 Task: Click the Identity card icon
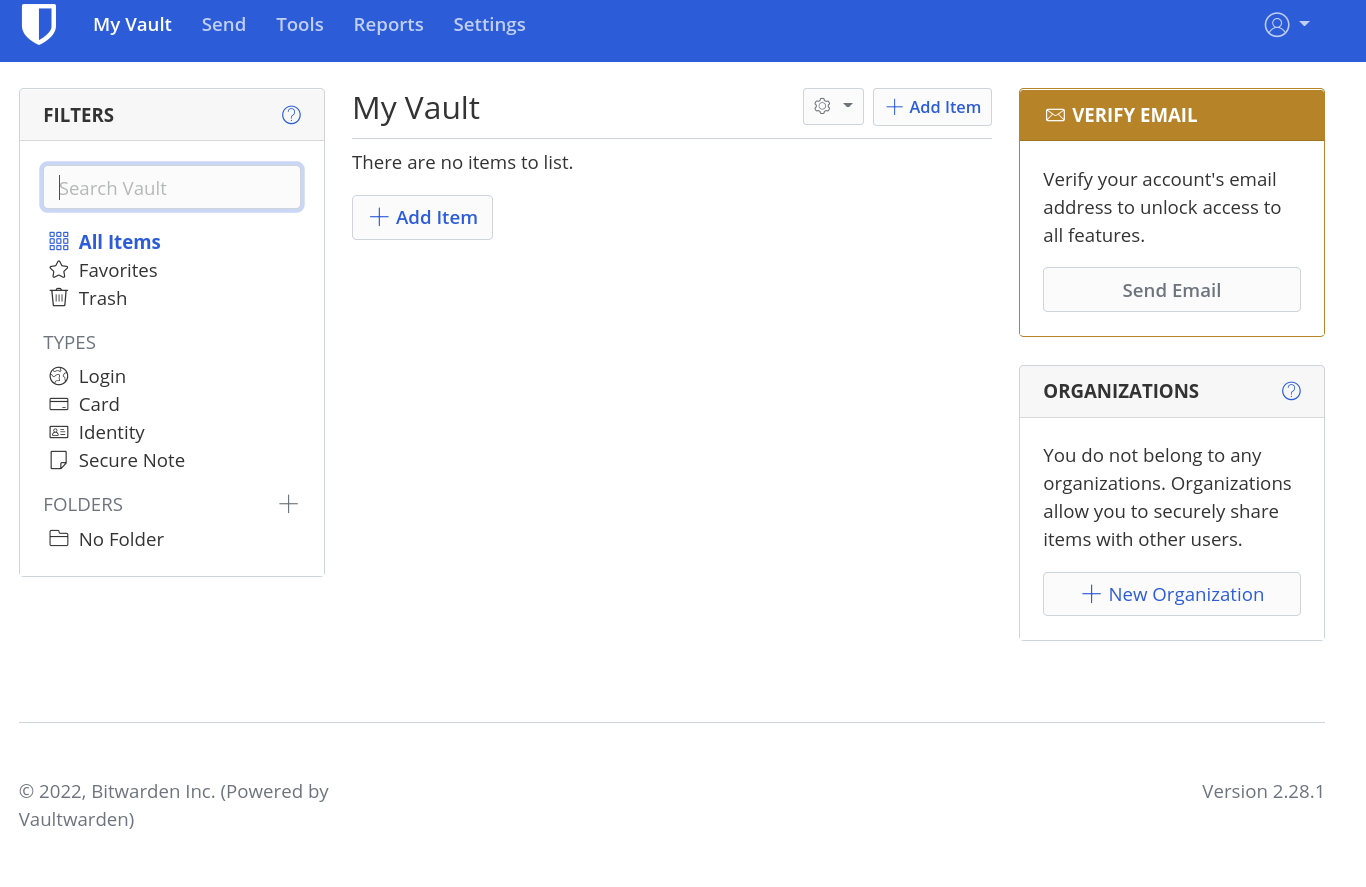click(x=59, y=432)
